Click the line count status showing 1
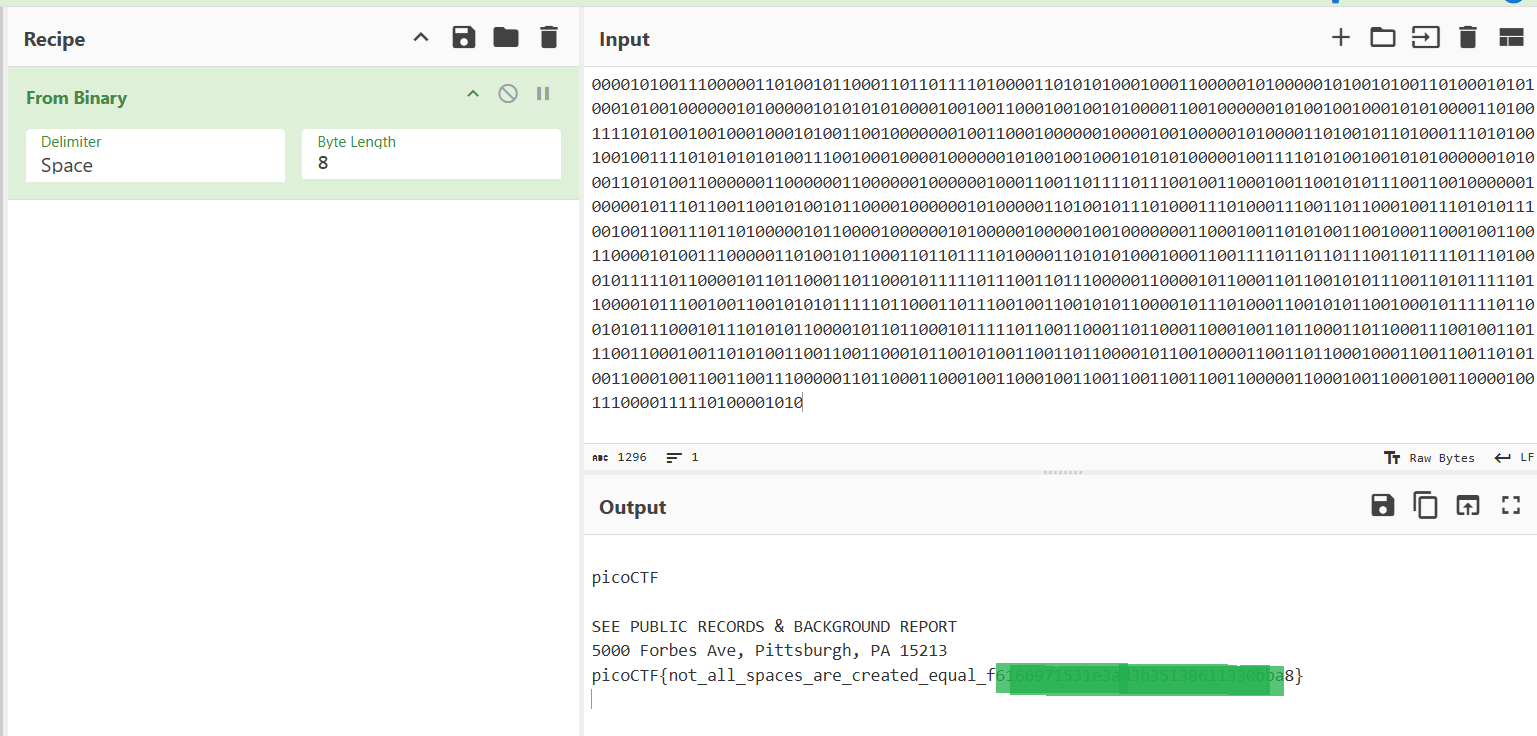 682,457
